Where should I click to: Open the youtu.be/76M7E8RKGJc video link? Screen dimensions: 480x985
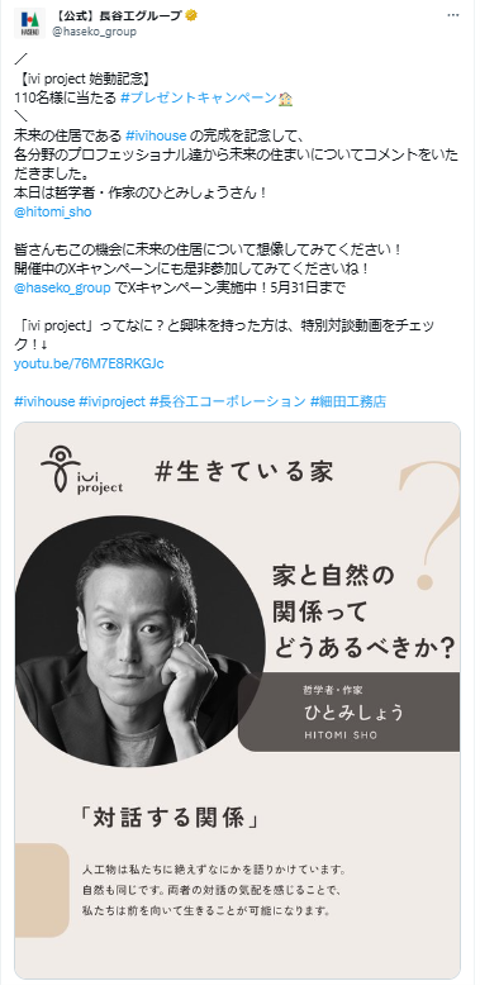(89, 364)
